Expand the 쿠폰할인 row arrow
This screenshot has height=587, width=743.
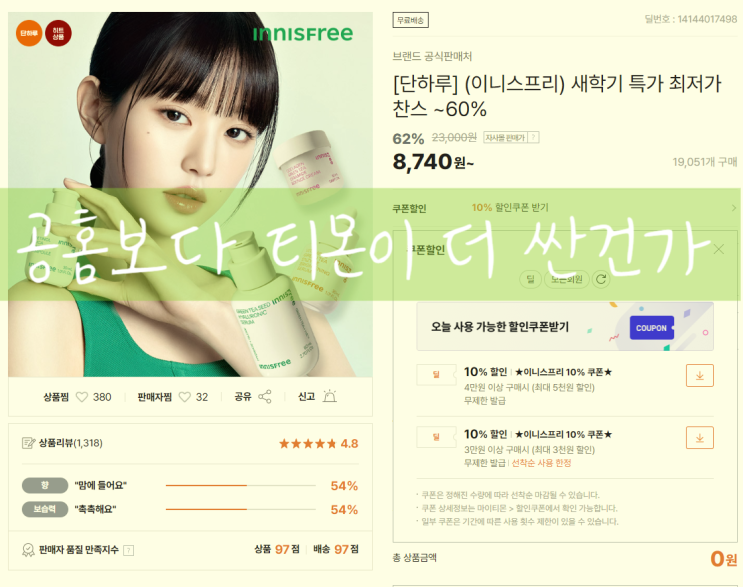(734, 208)
